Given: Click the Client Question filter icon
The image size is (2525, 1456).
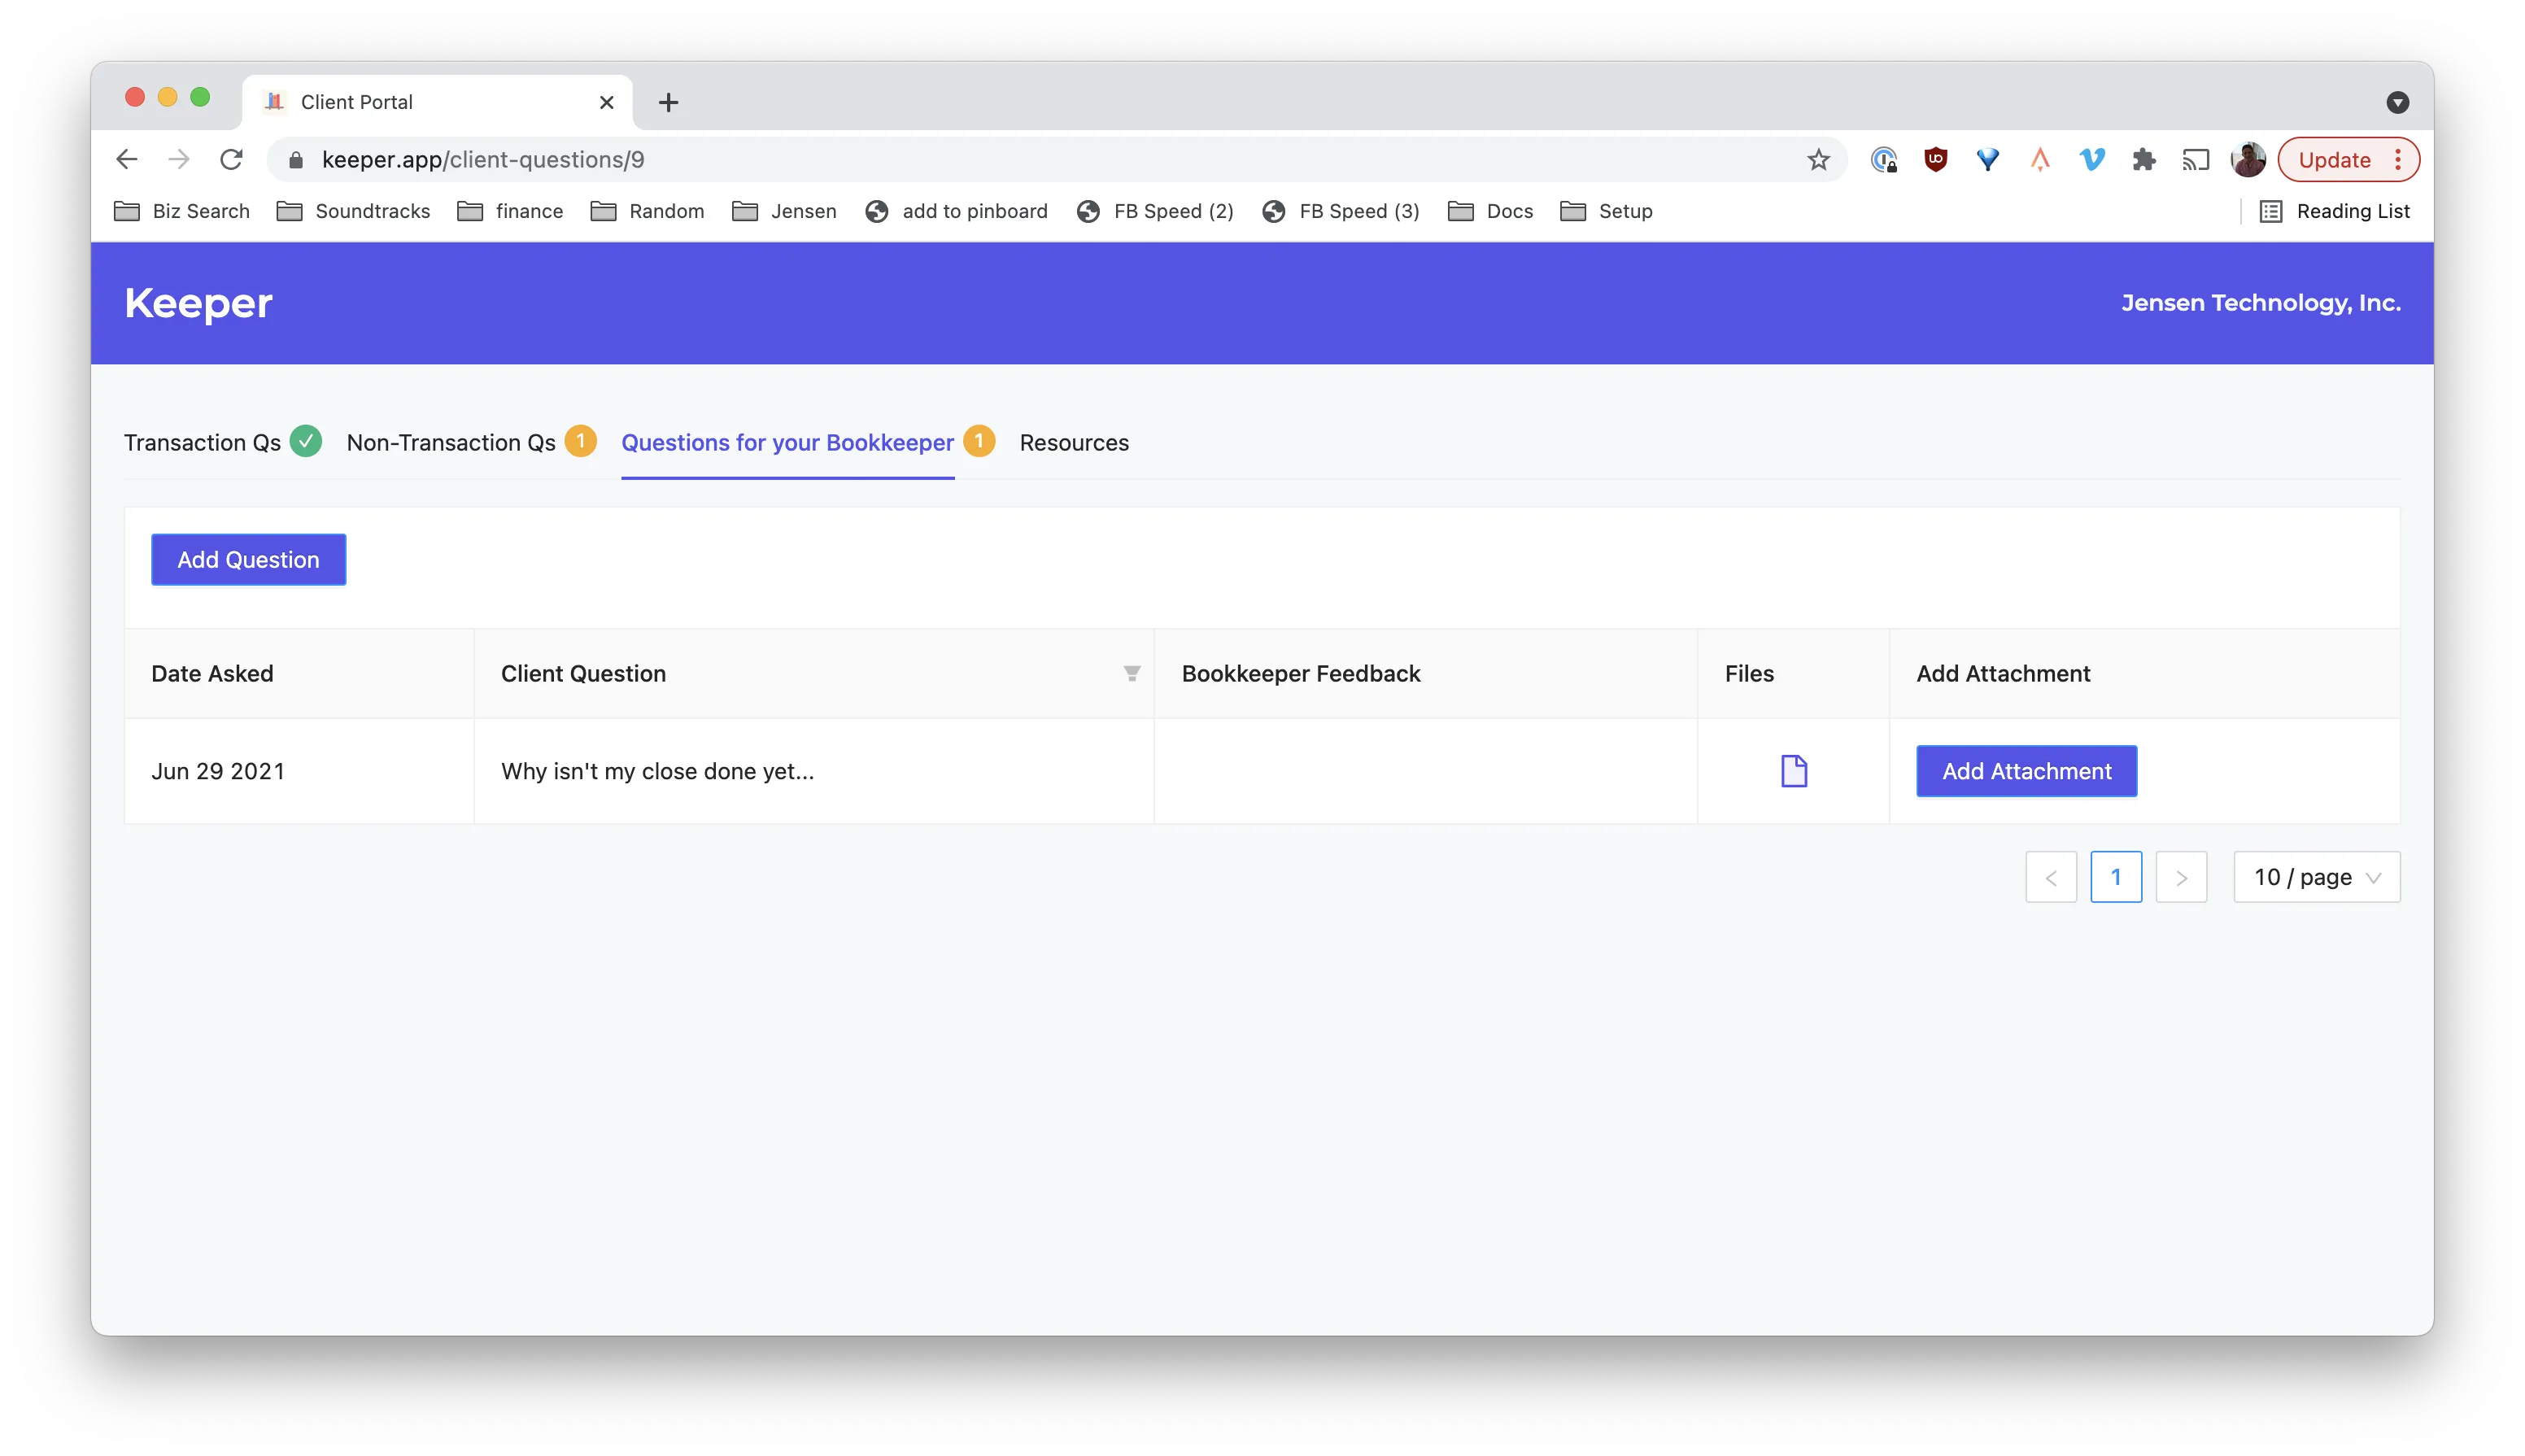Looking at the screenshot, I should click(x=1131, y=674).
